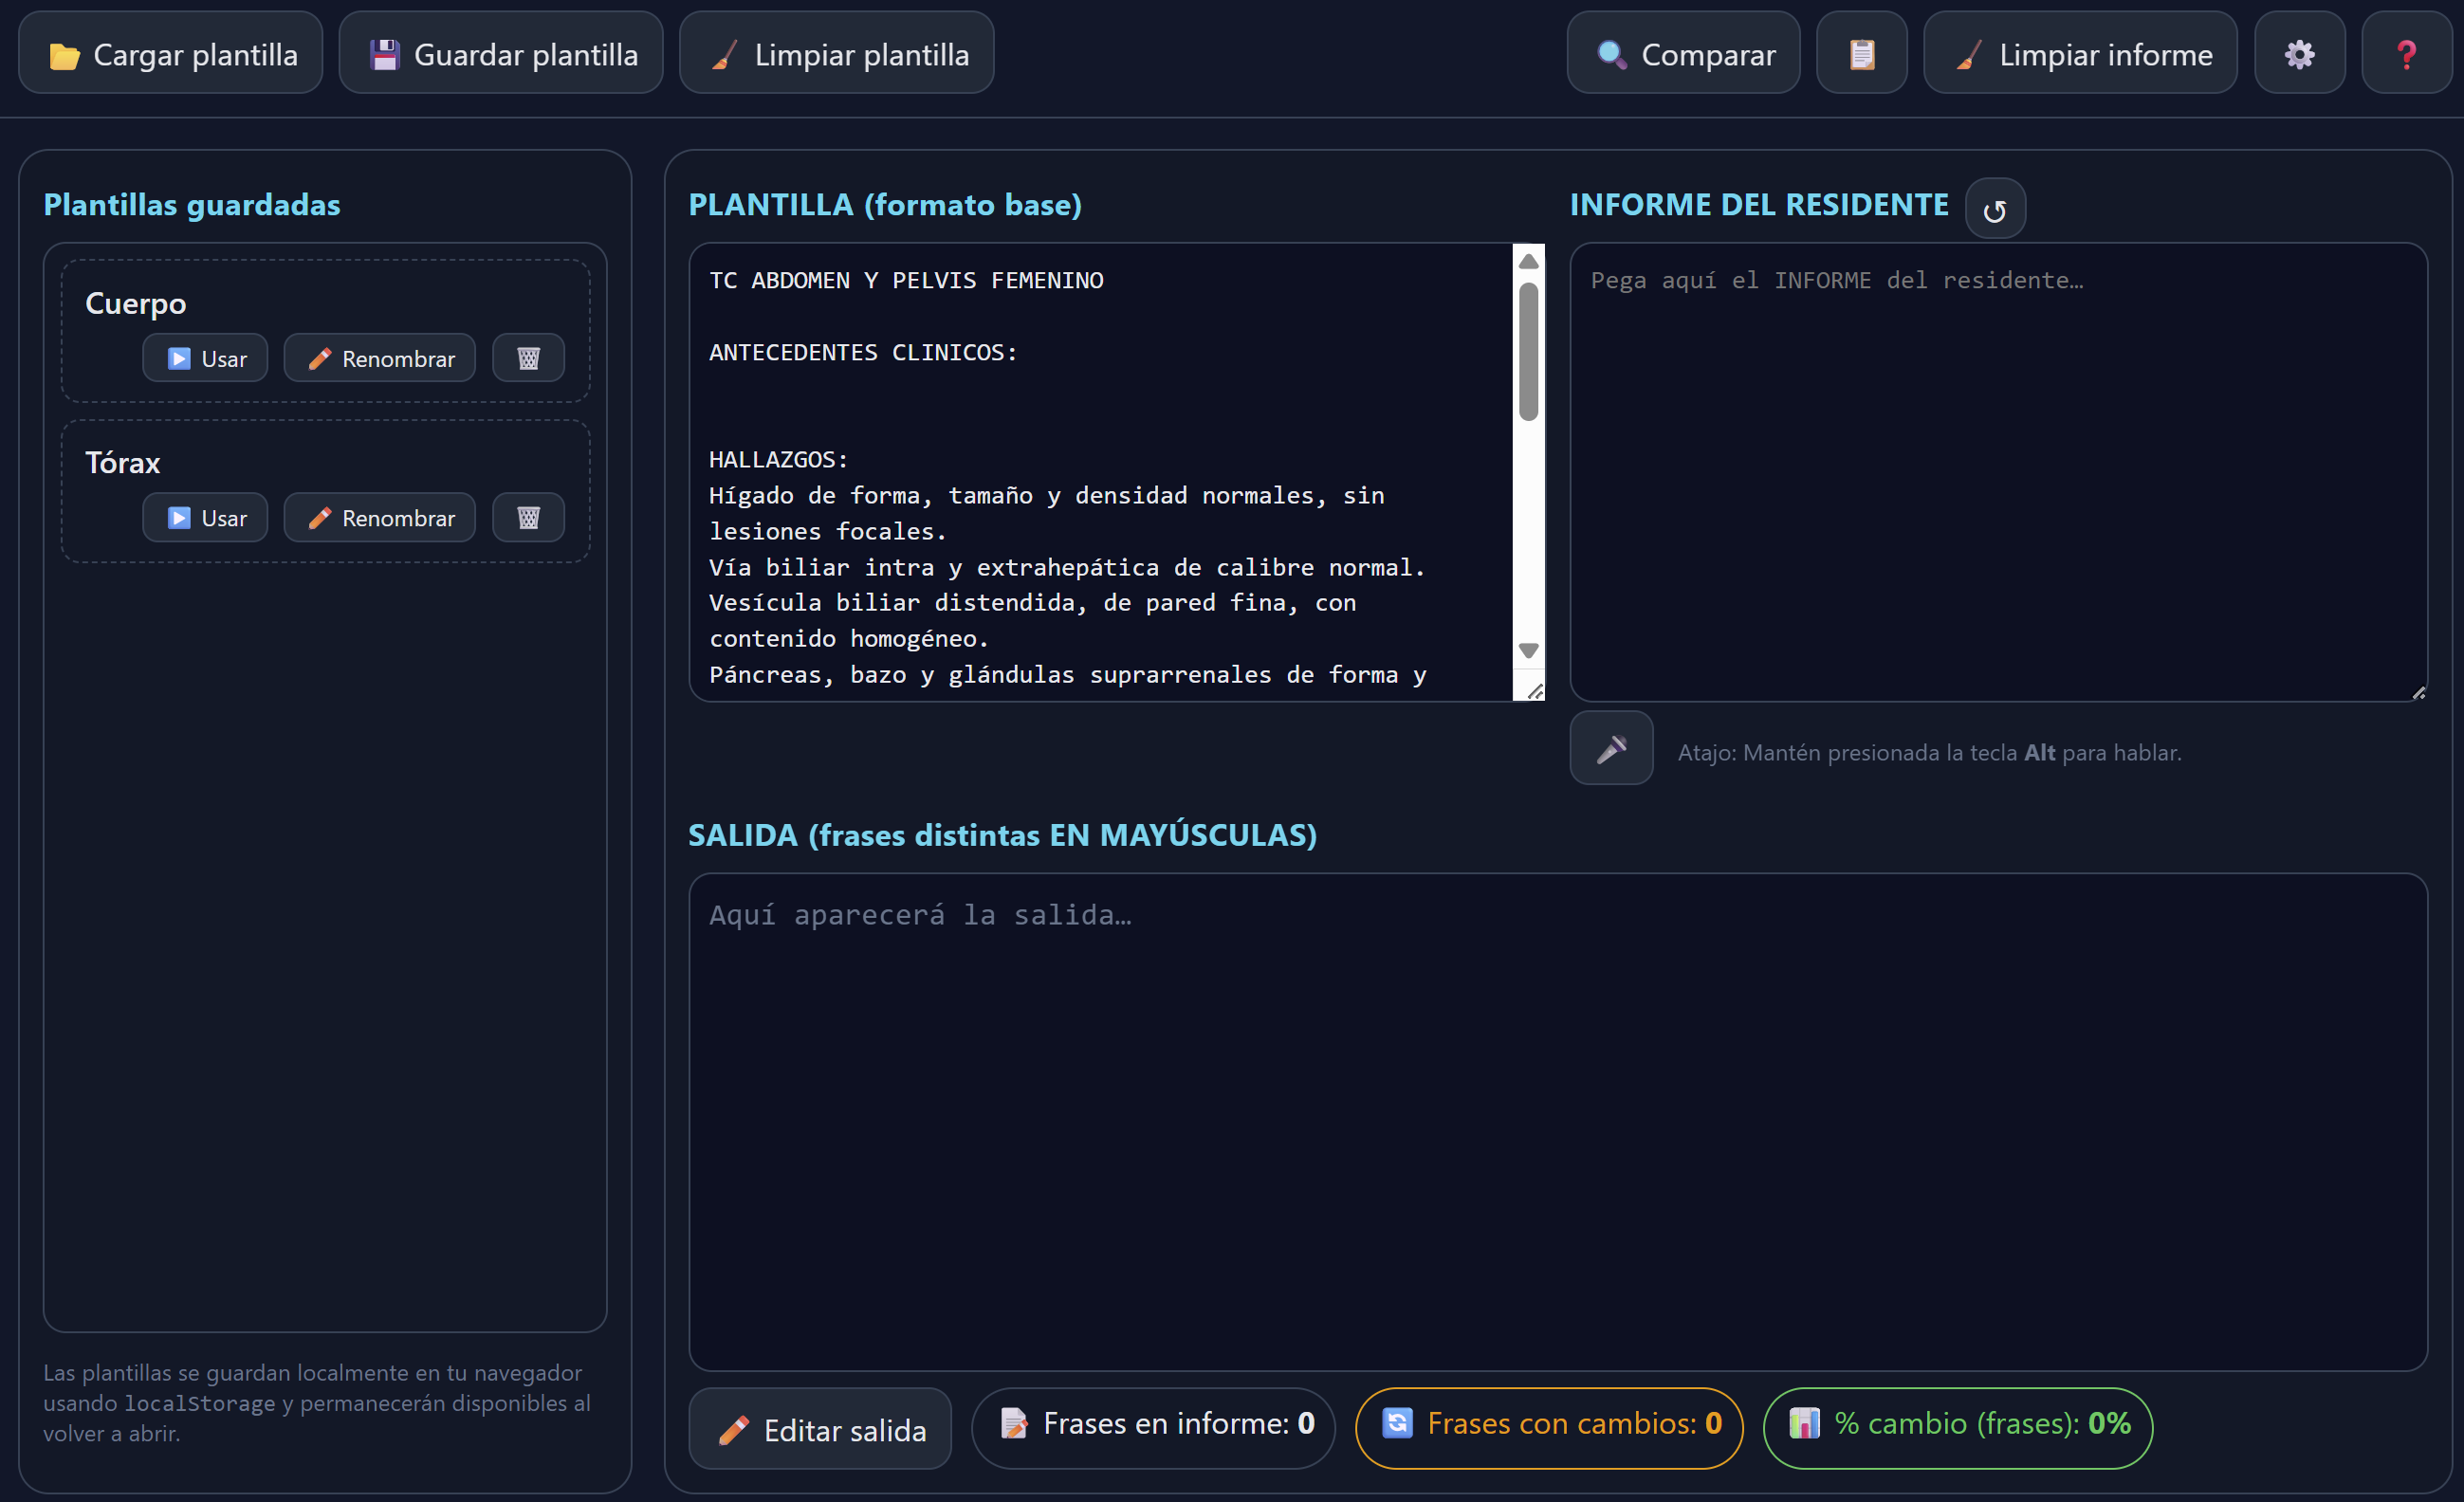Open help via red question mark

2406,54
